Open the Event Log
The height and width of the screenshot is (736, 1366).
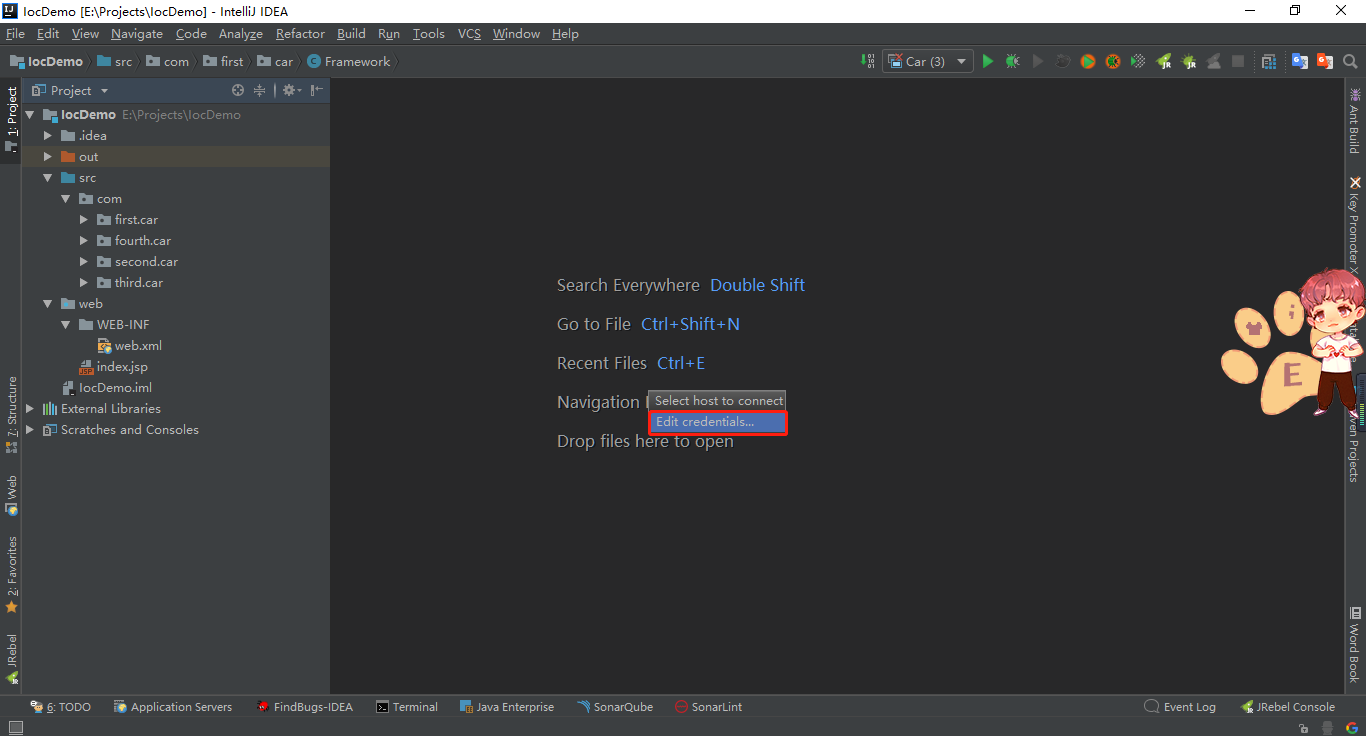click(1180, 707)
